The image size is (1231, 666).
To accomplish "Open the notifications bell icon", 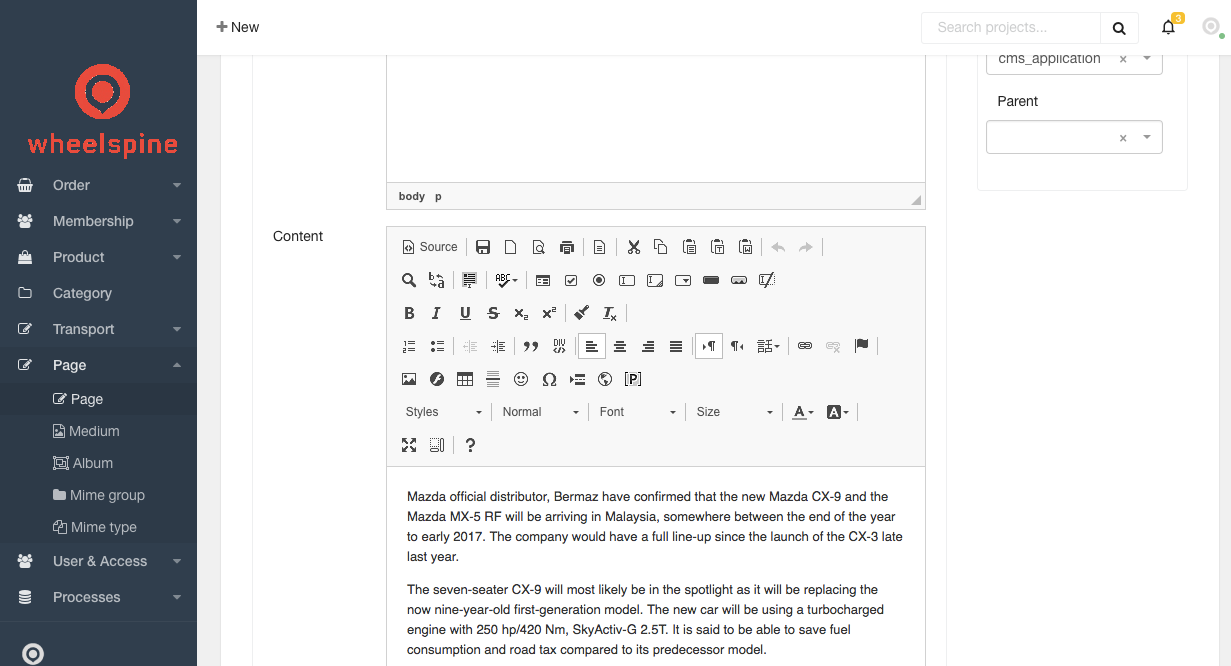I will coord(1168,28).
